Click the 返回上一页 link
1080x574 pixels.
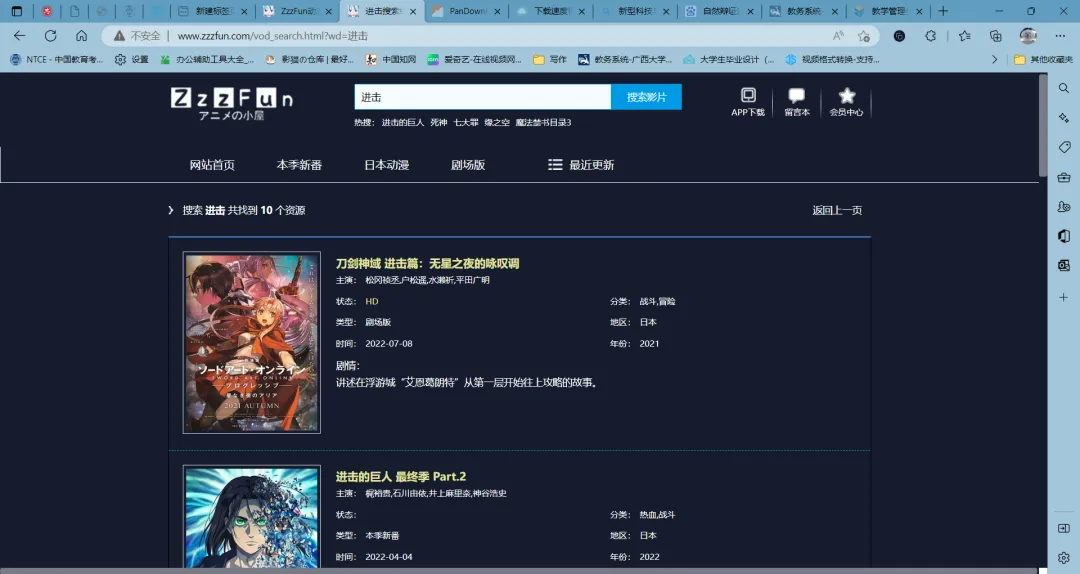click(x=837, y=210)
